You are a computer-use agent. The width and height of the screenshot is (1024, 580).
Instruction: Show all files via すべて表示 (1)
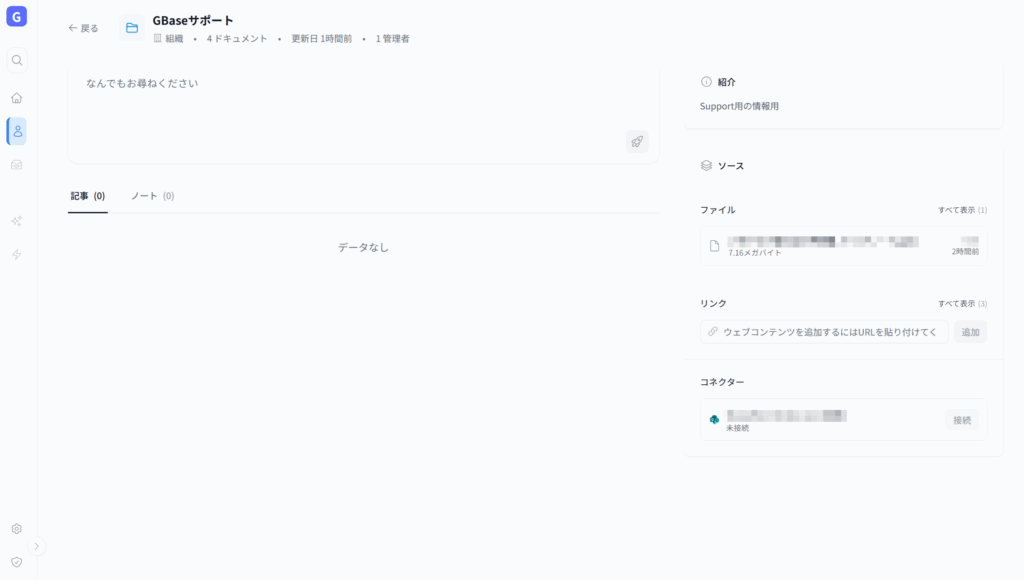tap(963, 210)
